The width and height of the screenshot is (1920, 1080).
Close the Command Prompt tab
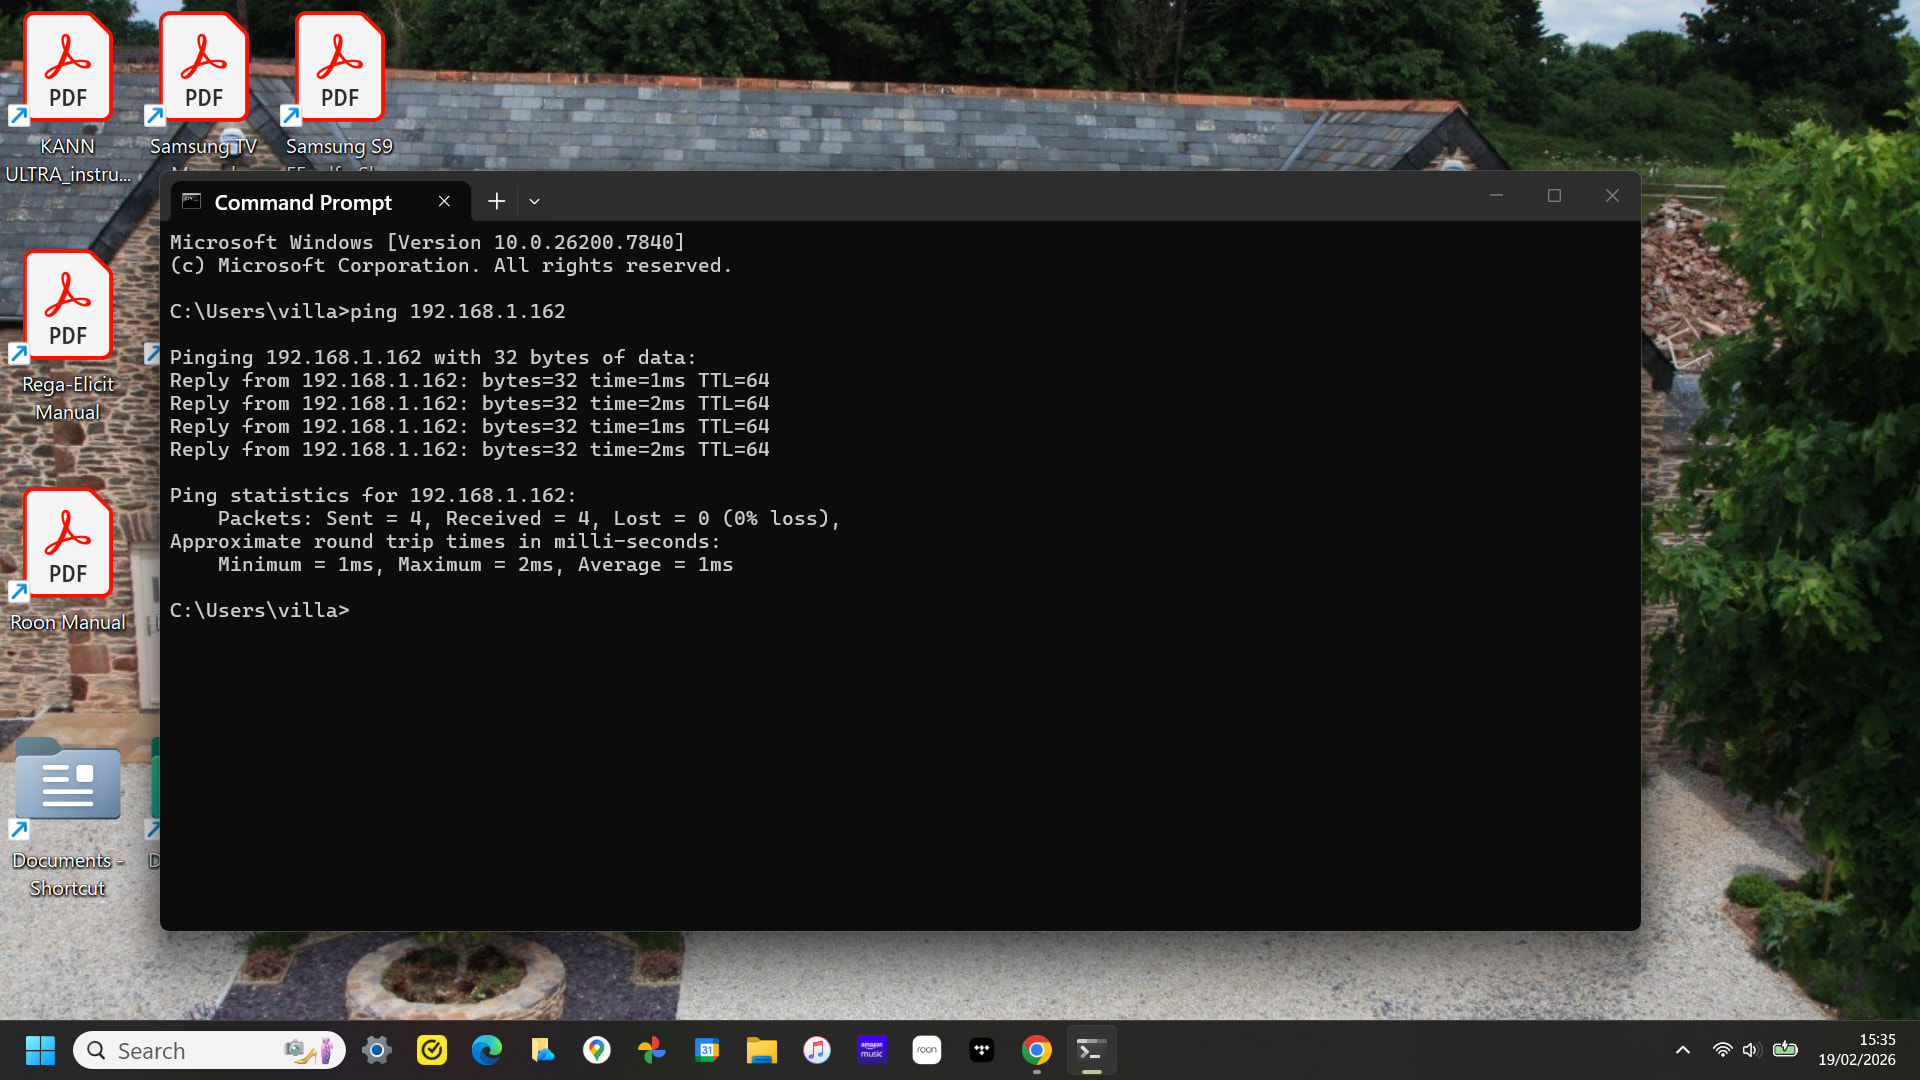pos(444,201)
